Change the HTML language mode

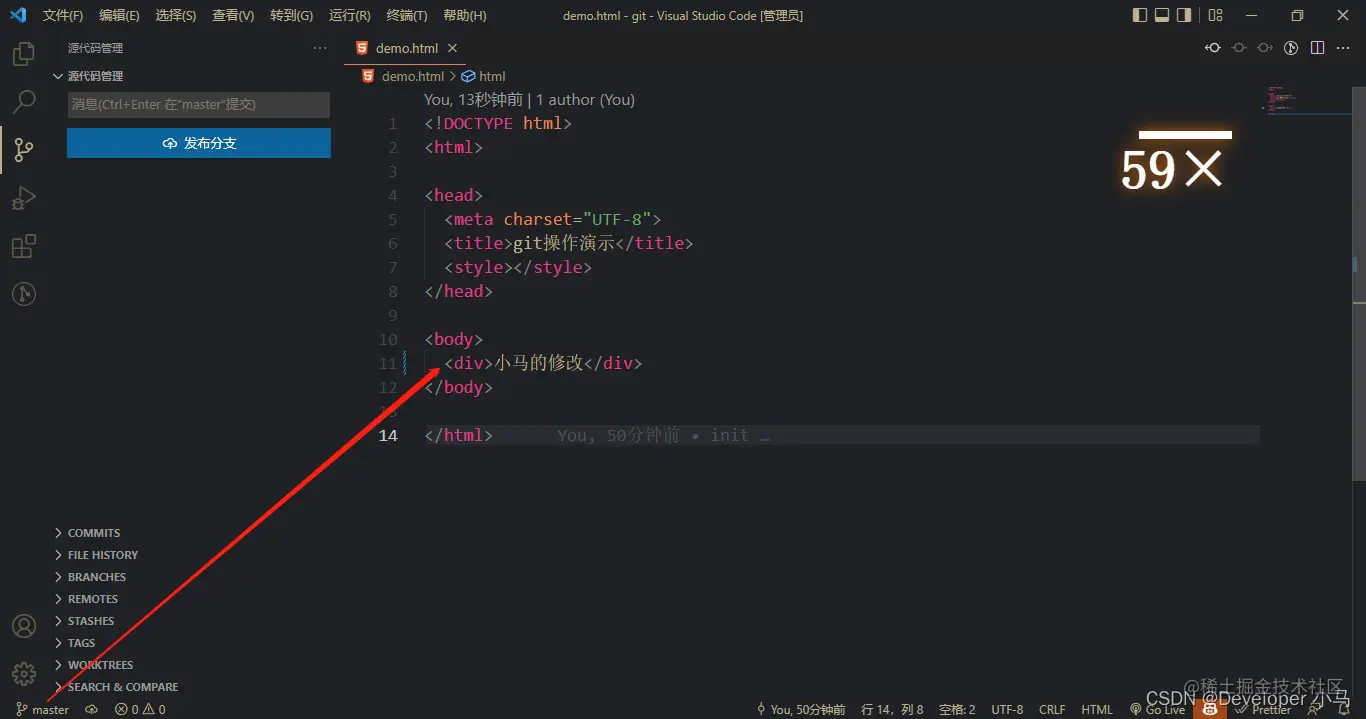tap(1097, 709)
